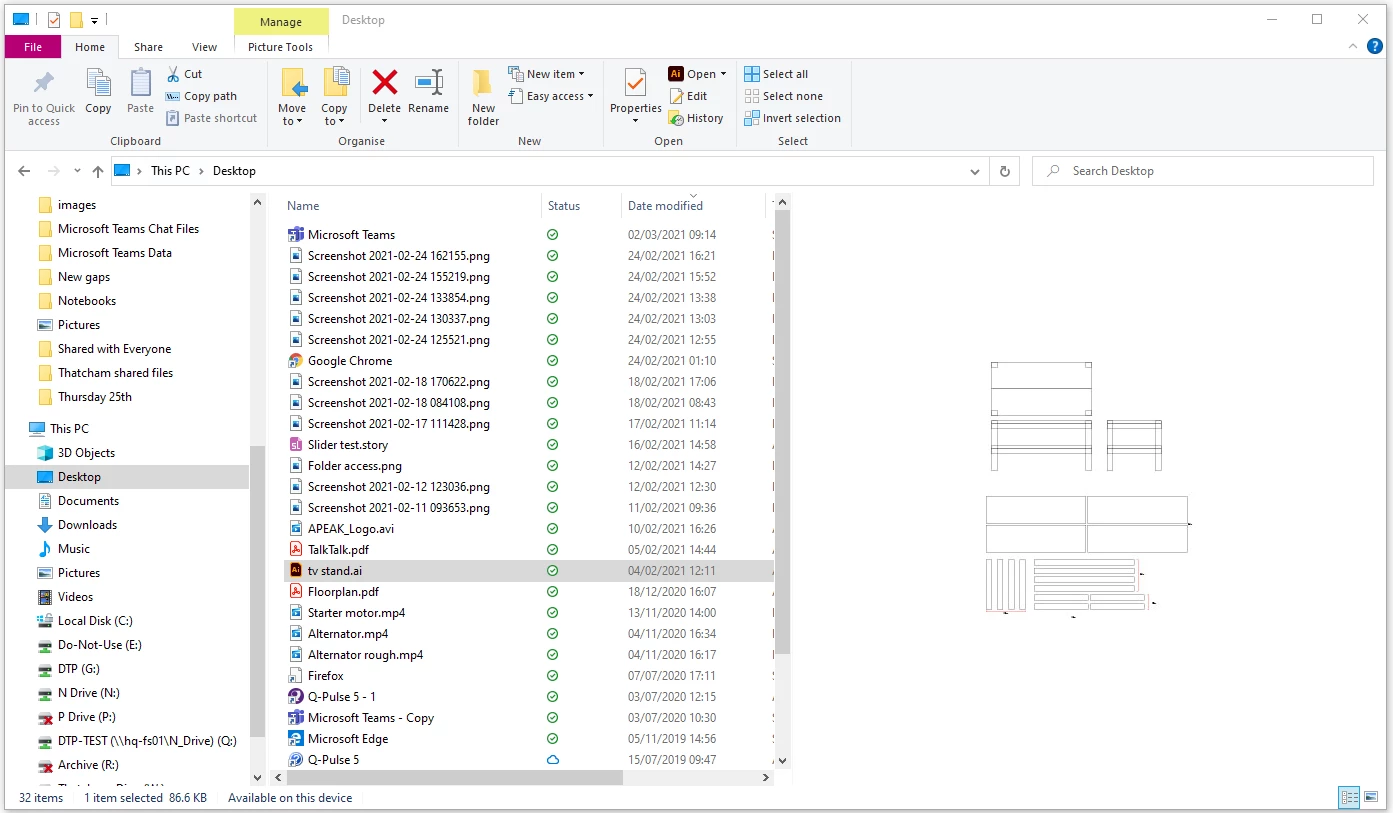The image size is (1393, 813).
Task: Click Invert selection in ribbon
Action: pyautogui.click(x=792, y=118)
